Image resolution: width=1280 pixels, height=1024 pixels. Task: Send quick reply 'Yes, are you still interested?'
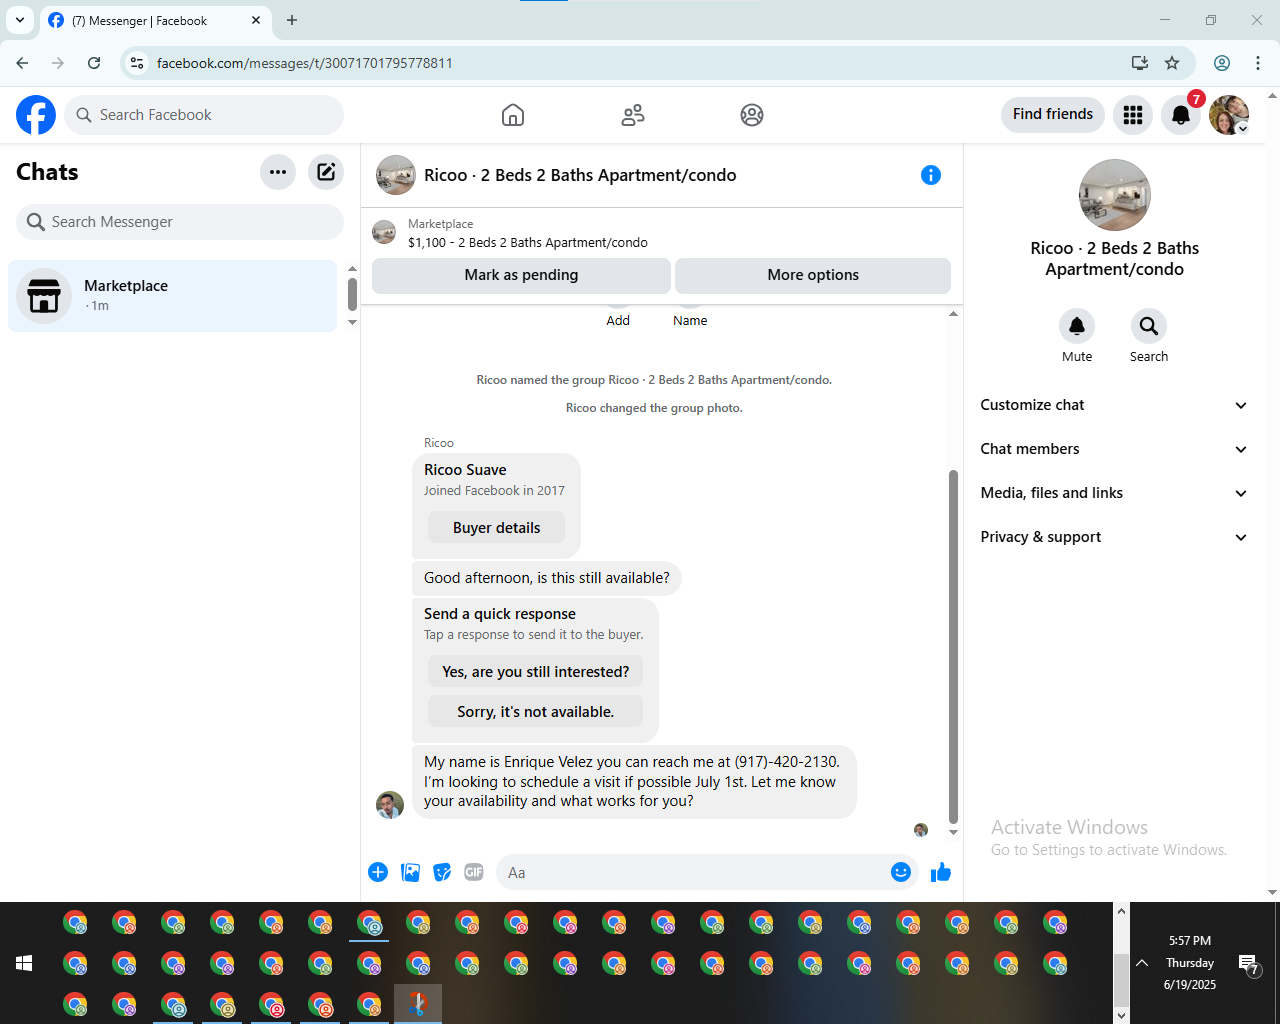[x=536, y=672]
